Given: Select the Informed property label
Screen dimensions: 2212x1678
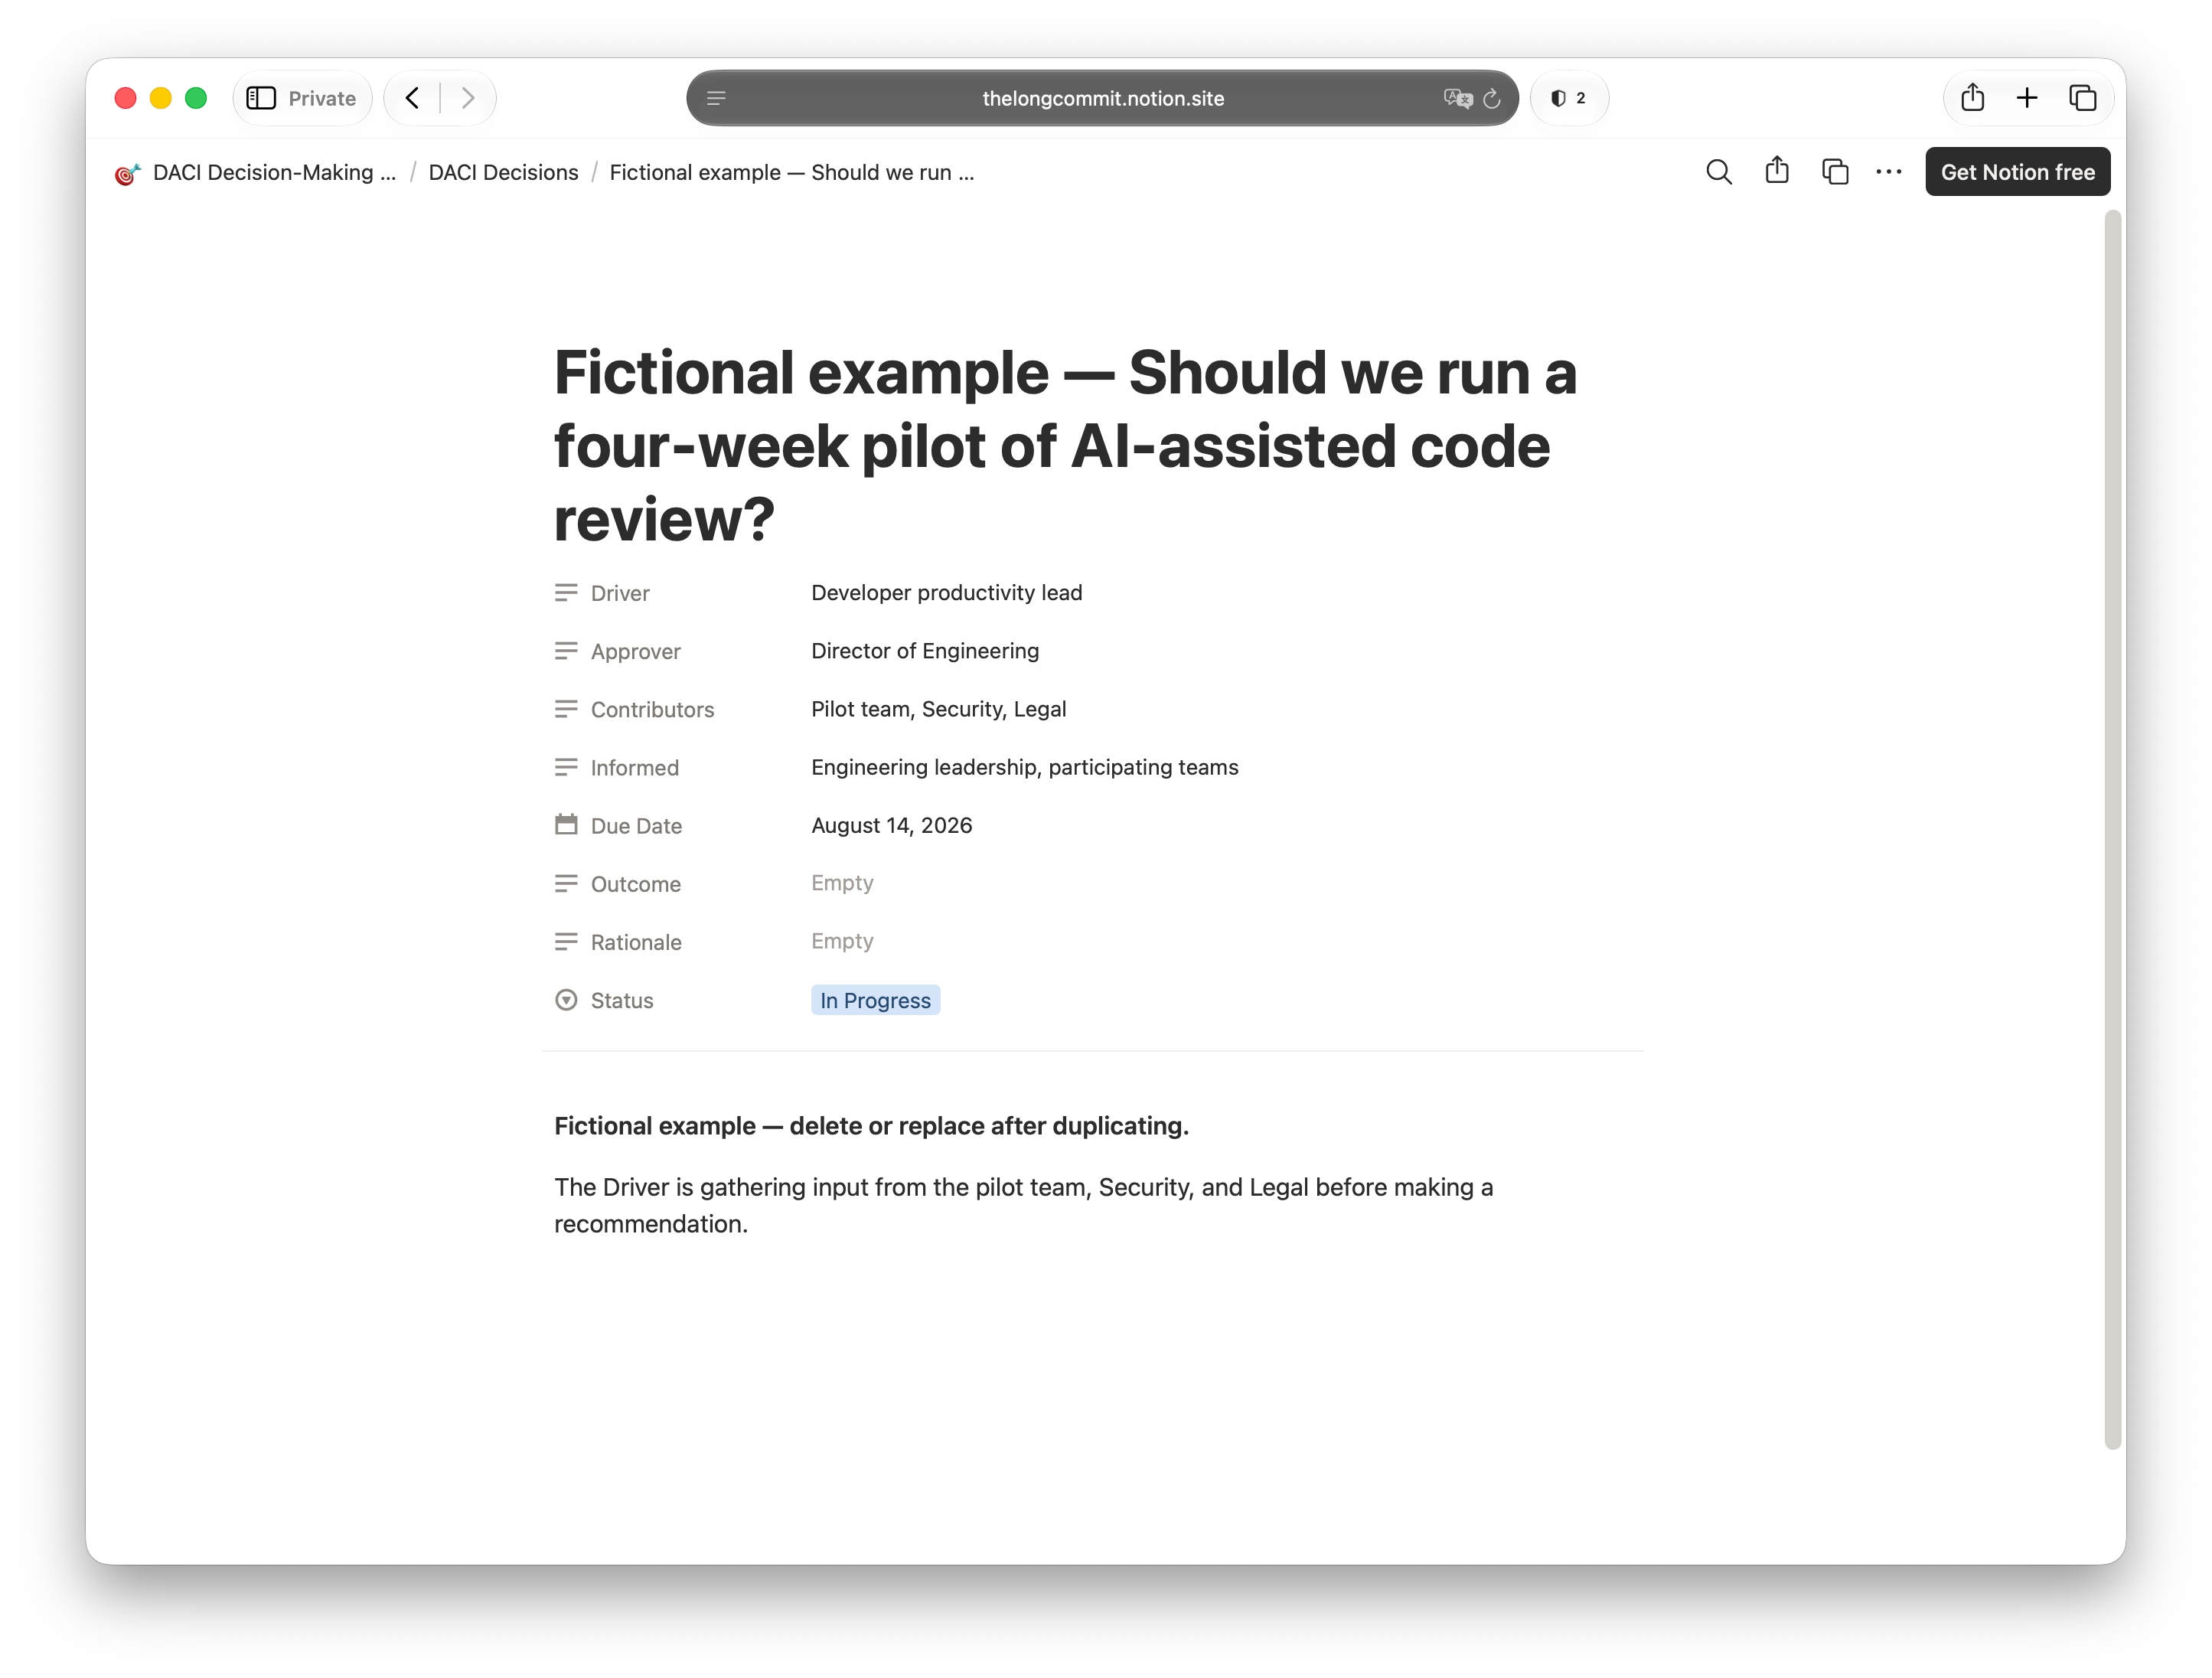Looking at the screenshot, I should [x=634, y=767].
